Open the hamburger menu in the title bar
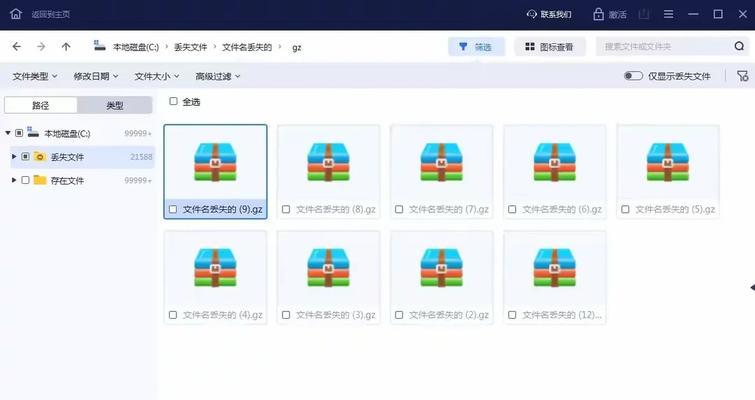This screenshot has width=755, height=400. (x=668, y=14)
